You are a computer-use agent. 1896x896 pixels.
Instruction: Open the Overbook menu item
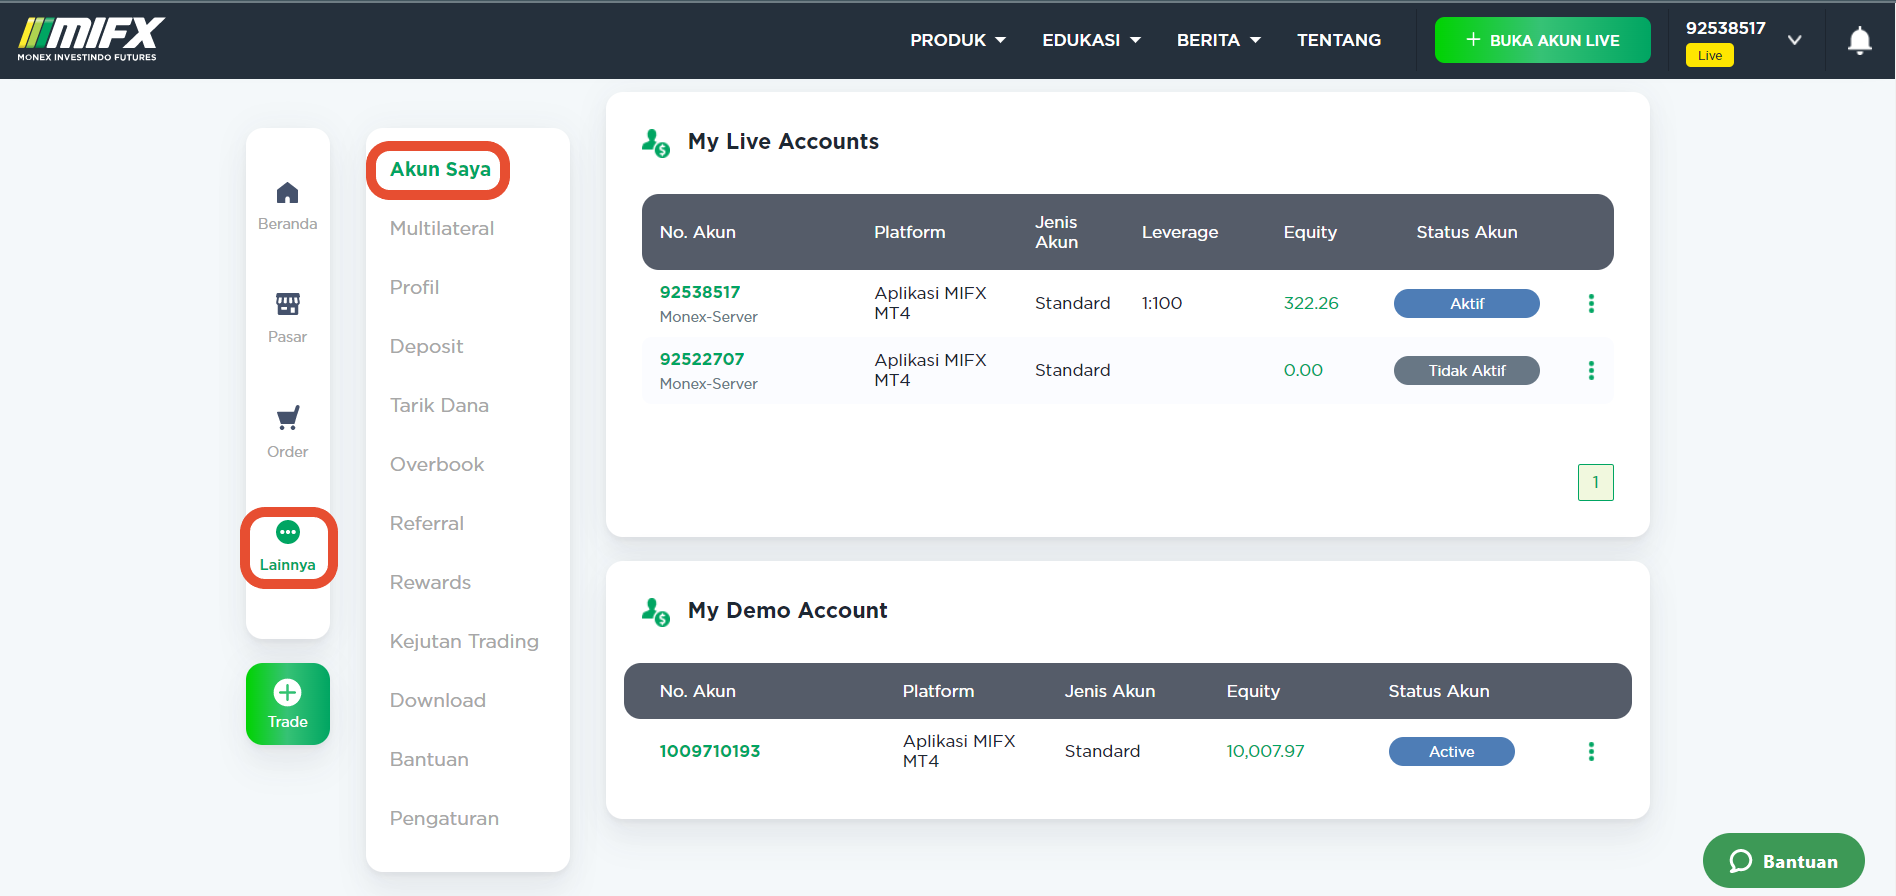(437, 464)
